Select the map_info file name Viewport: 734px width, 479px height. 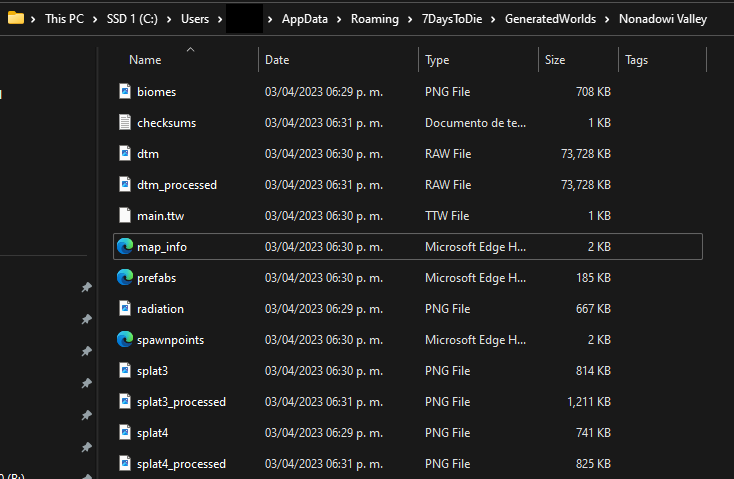coord(161,247)
